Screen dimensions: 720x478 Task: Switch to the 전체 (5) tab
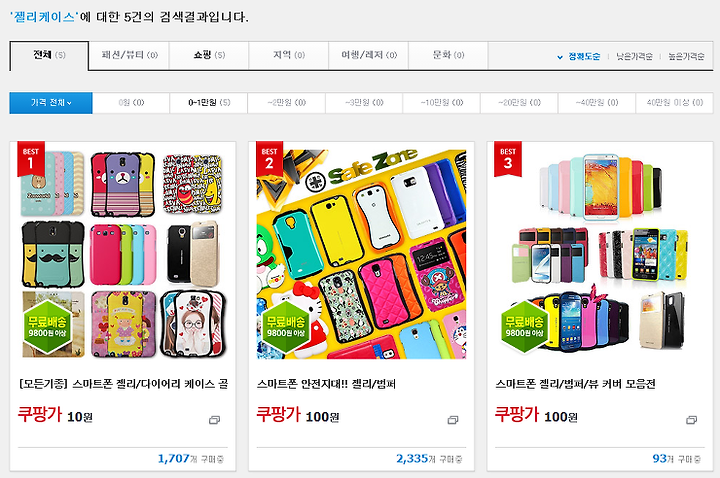pos(49,56)
